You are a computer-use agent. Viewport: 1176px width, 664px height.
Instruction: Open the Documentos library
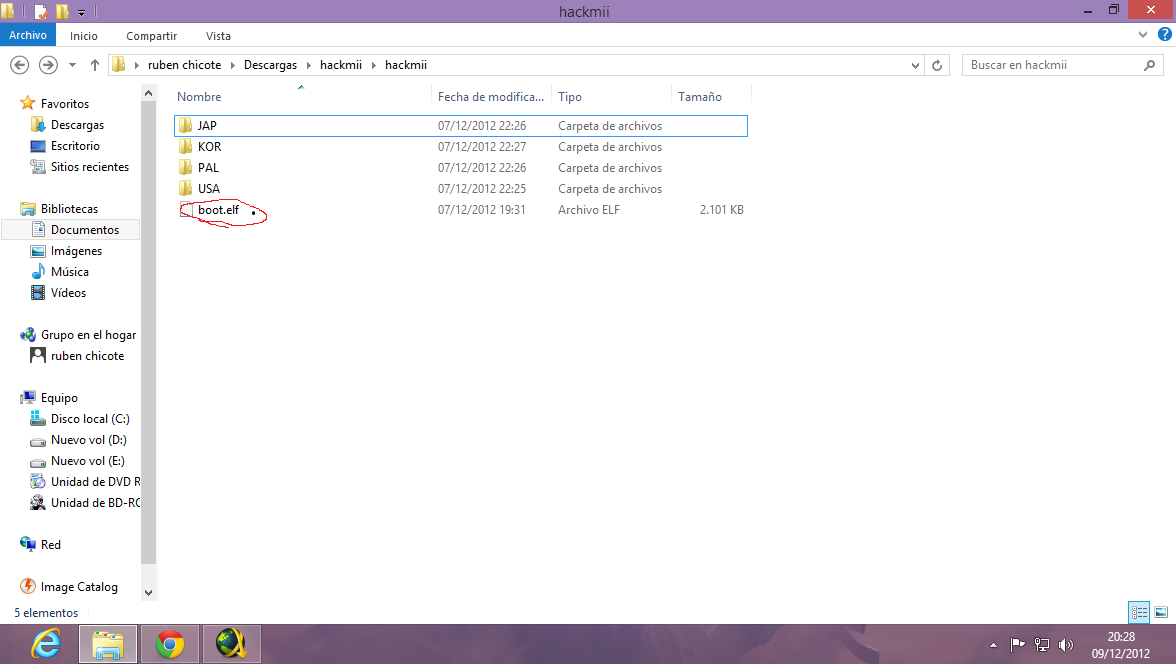click(85, 230)
